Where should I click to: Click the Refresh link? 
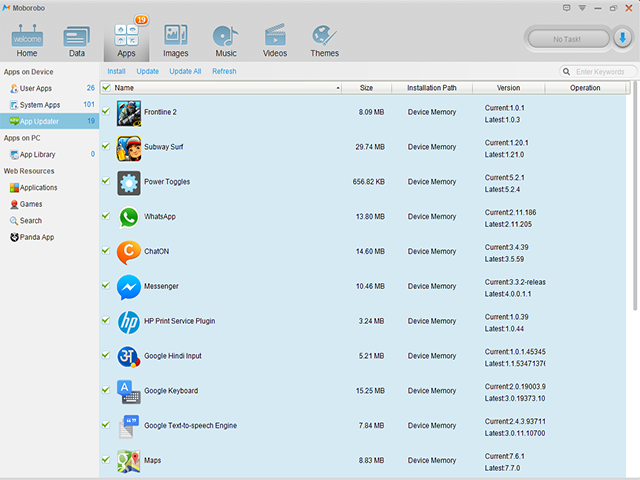(224, 71)
